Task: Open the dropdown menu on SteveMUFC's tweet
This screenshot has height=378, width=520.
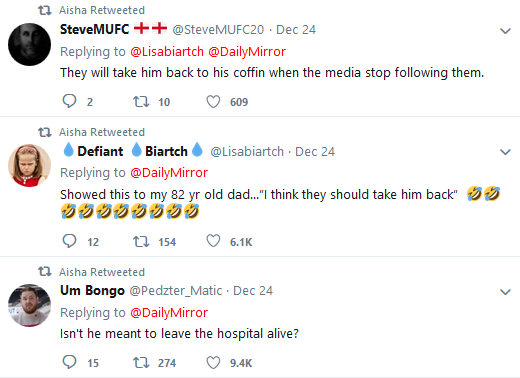Action: point(505,31)
